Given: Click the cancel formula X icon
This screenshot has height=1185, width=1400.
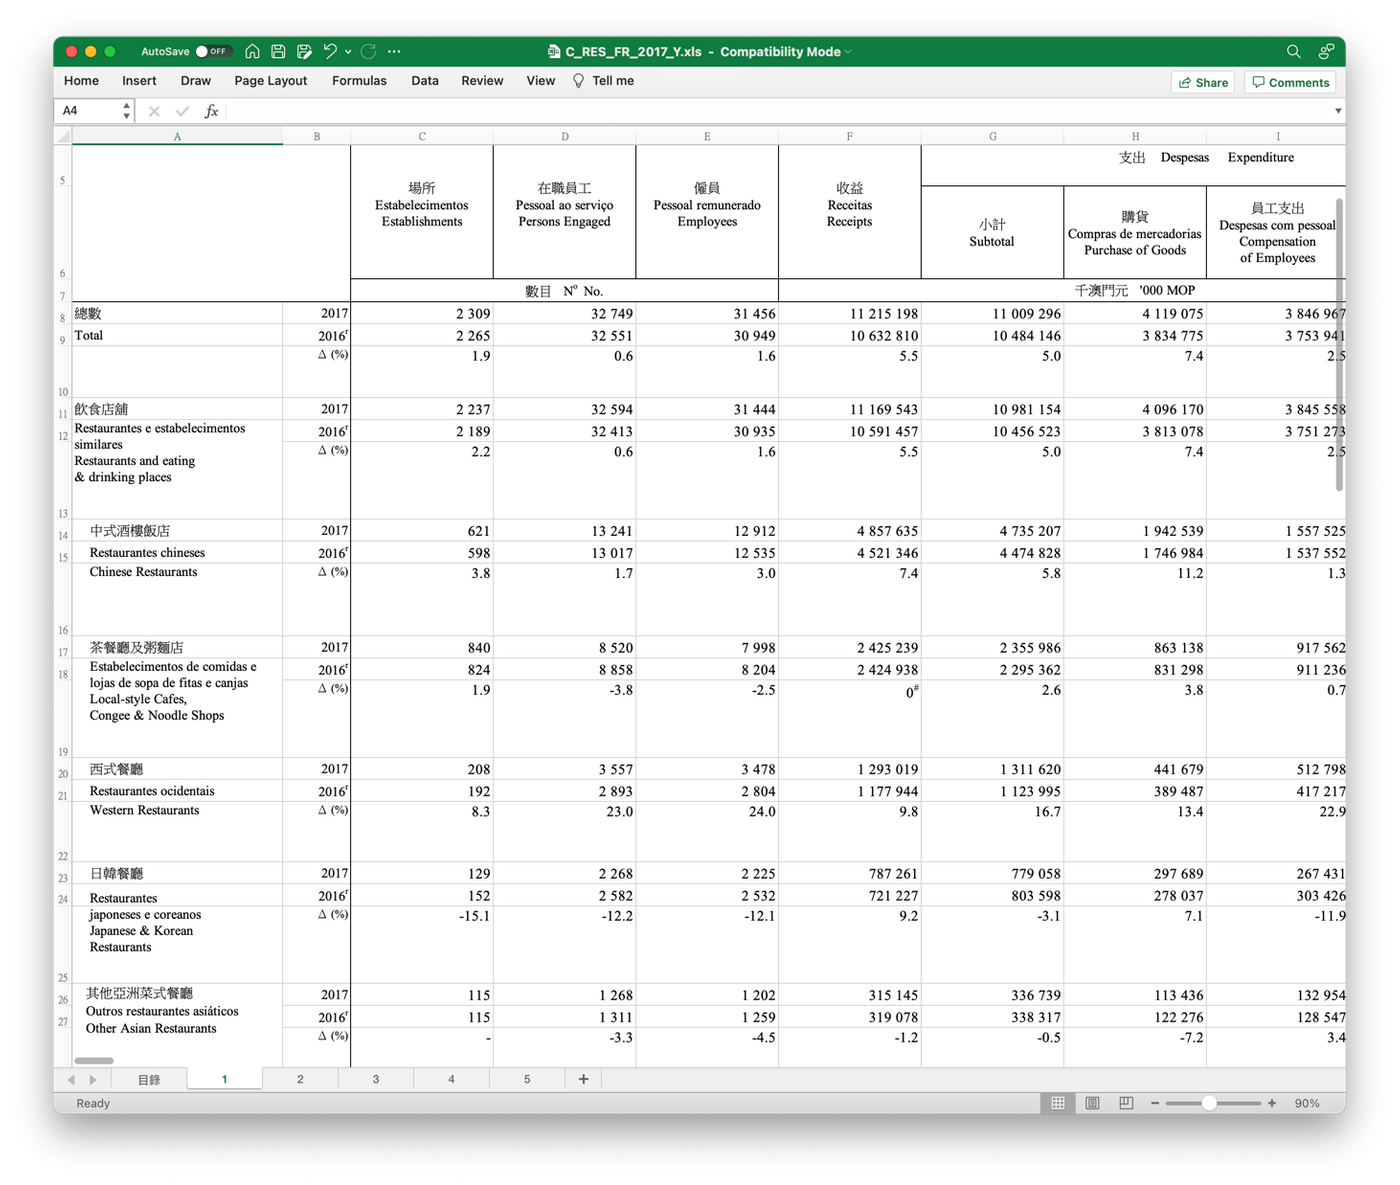Looking at the screenshot, I should coord(154,111).
